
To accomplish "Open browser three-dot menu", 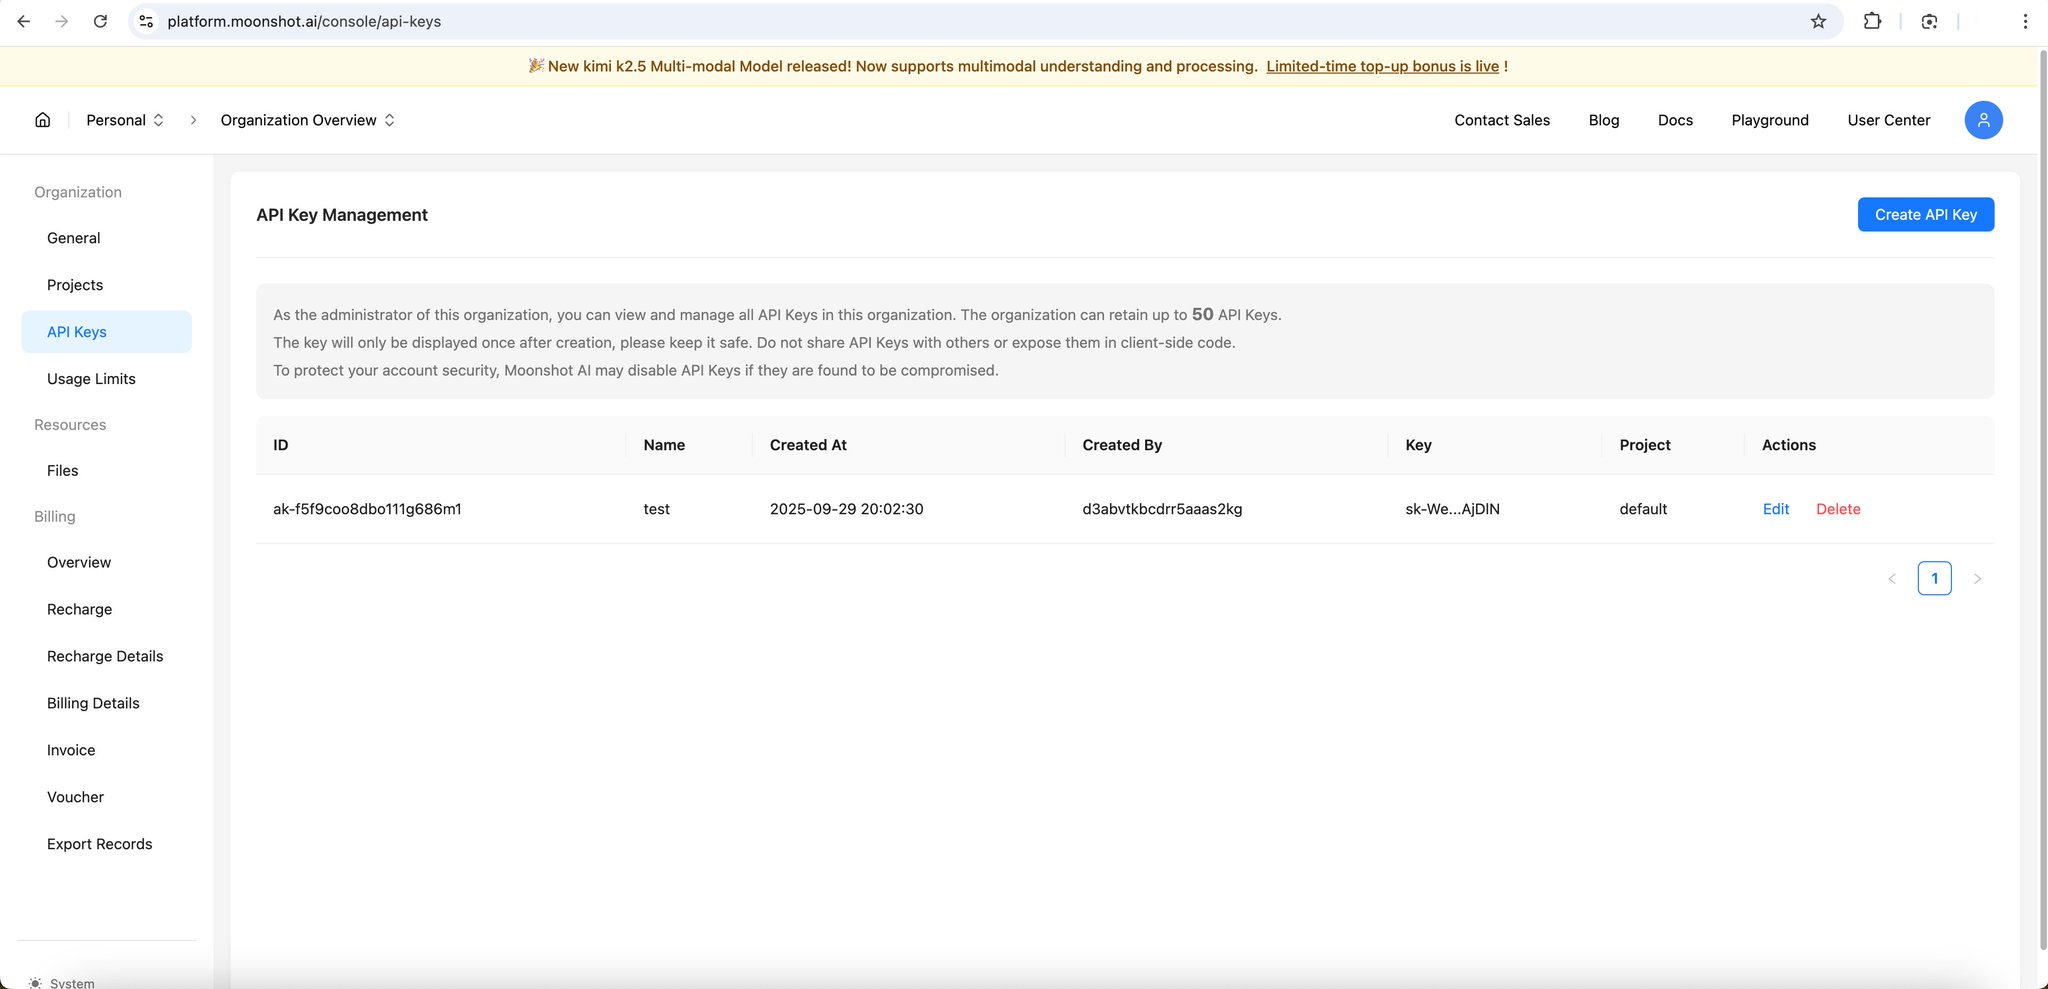I will [x=2025, y=21].
